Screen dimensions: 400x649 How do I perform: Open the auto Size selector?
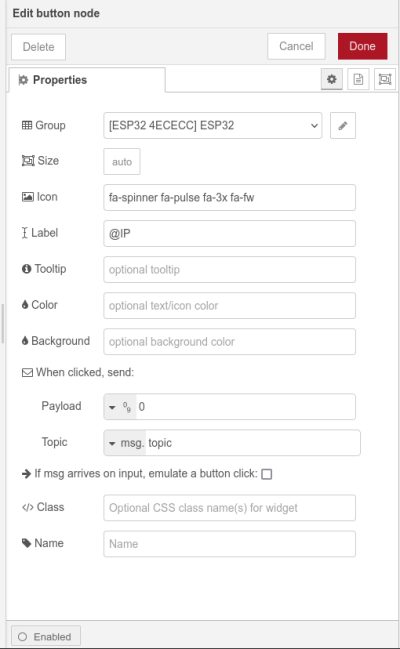(x=122, y=161)
